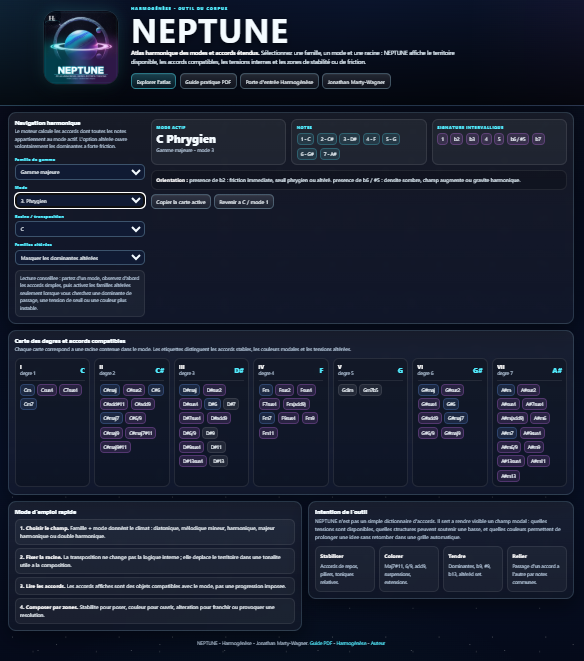Select the C7sus4 chord chip
The height and width of the screenshot is (661, 584).
[x=70, y=390]
